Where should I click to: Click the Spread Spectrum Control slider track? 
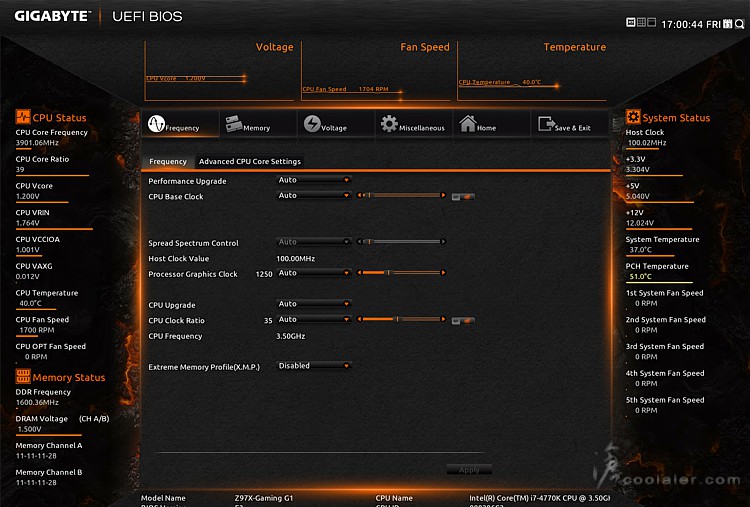[x=401, y=242]
